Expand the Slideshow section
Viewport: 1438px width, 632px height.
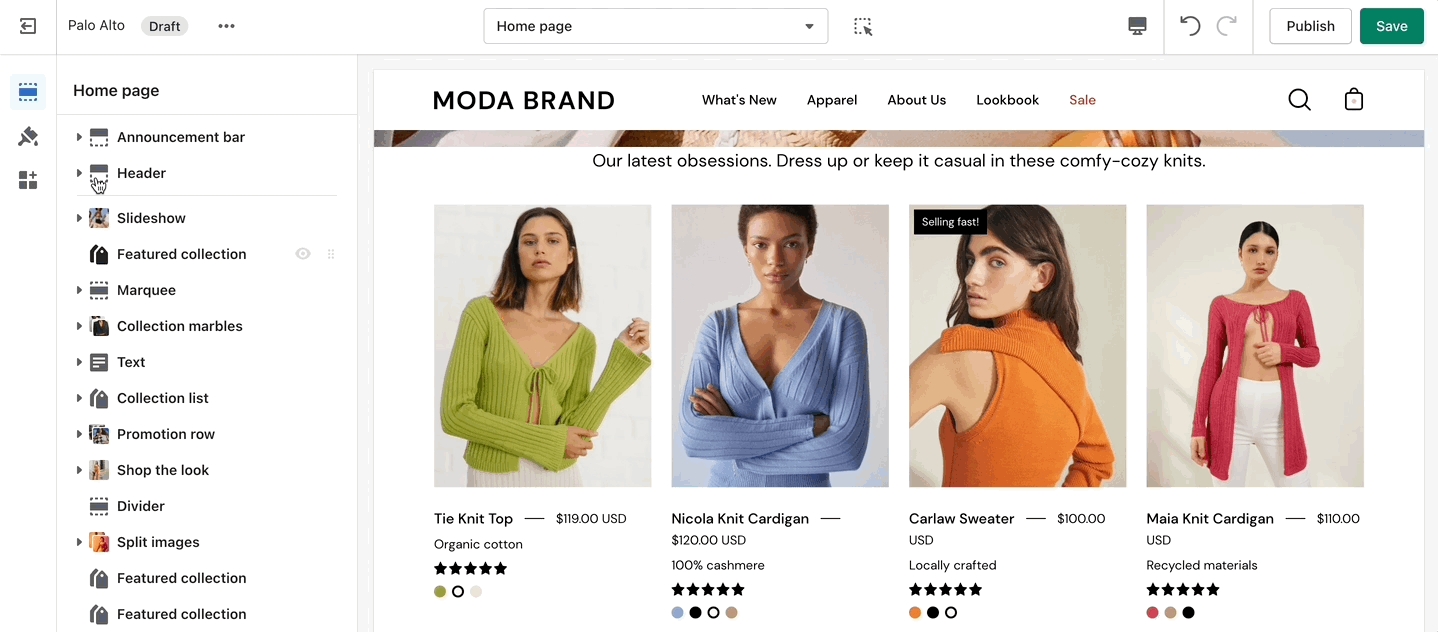click(x=79, y=218)
